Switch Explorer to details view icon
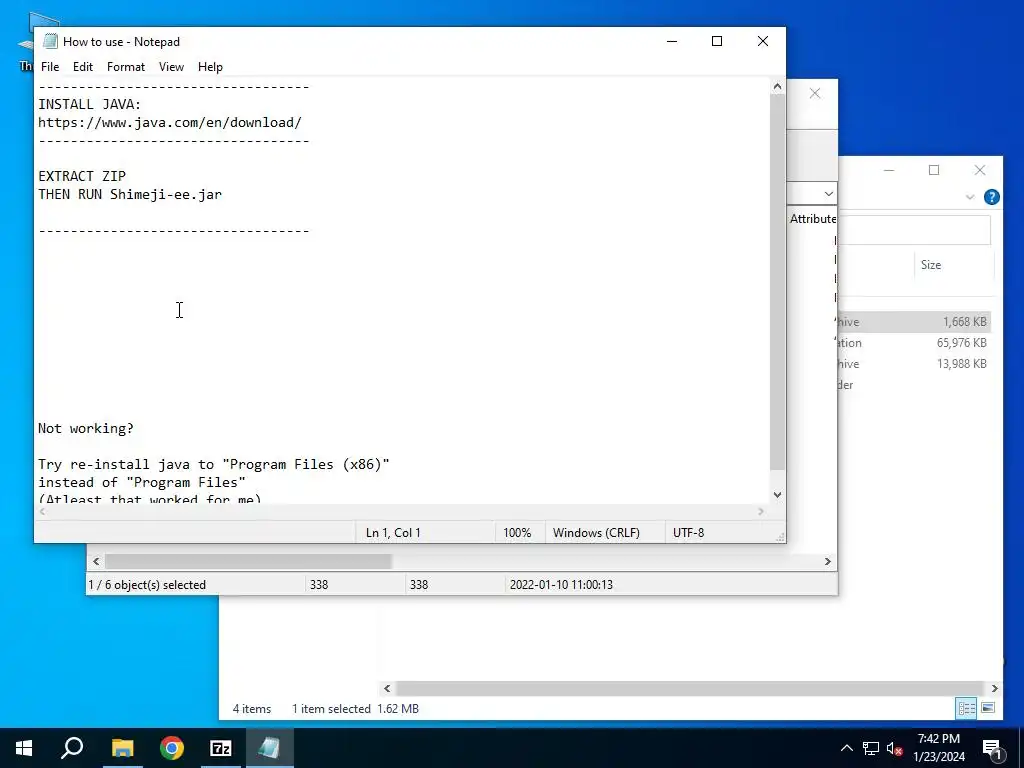1024x768 pixels. (966, 708)
